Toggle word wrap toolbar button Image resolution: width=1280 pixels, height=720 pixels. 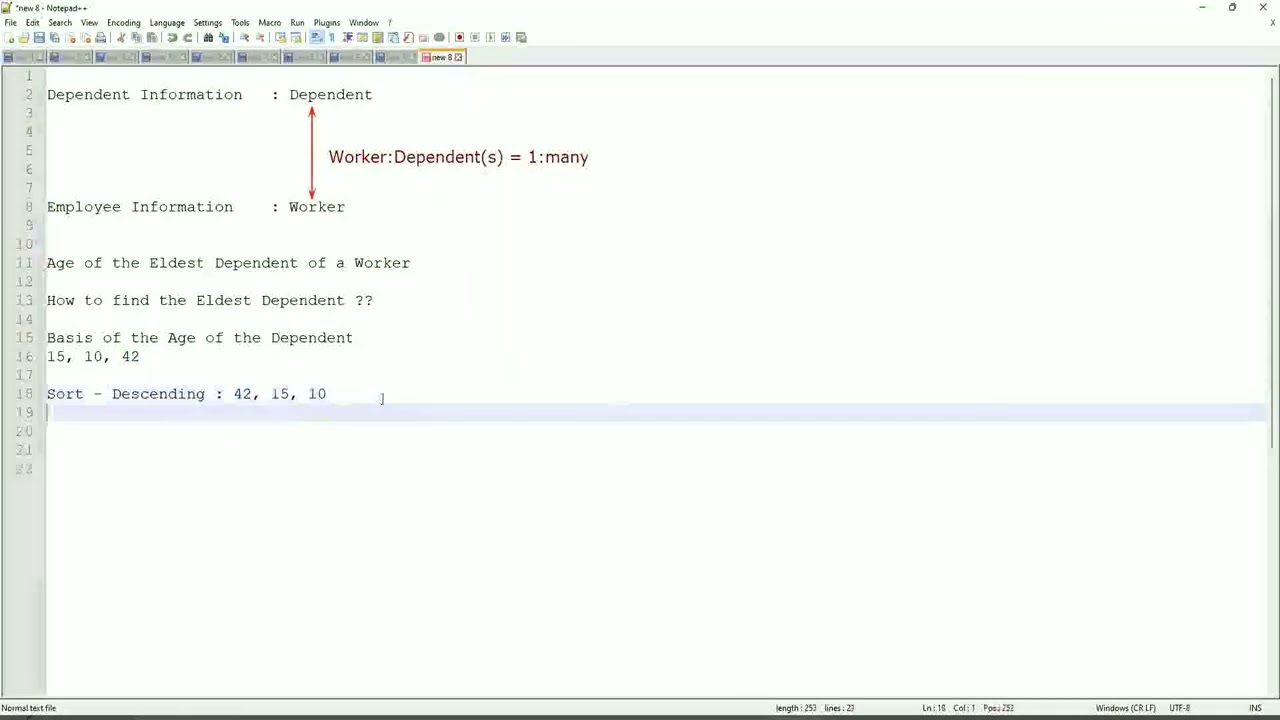316,38
